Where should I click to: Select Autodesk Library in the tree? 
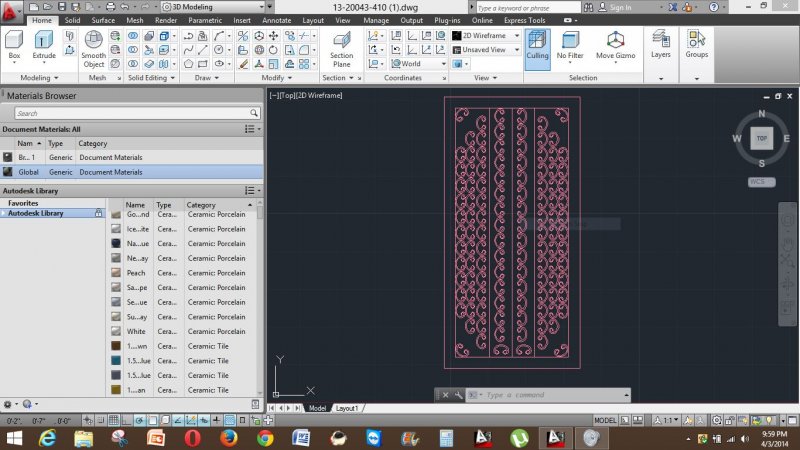pyautogui.click(x=36, y=213)
